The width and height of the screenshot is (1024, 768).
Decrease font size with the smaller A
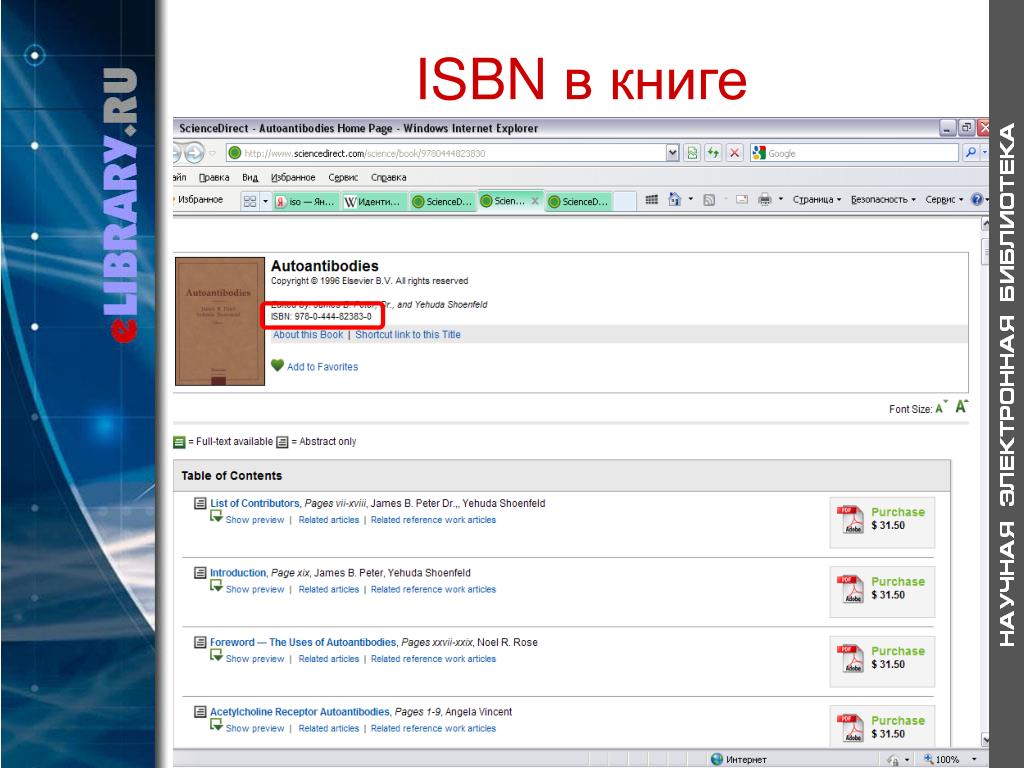[940, 409]
